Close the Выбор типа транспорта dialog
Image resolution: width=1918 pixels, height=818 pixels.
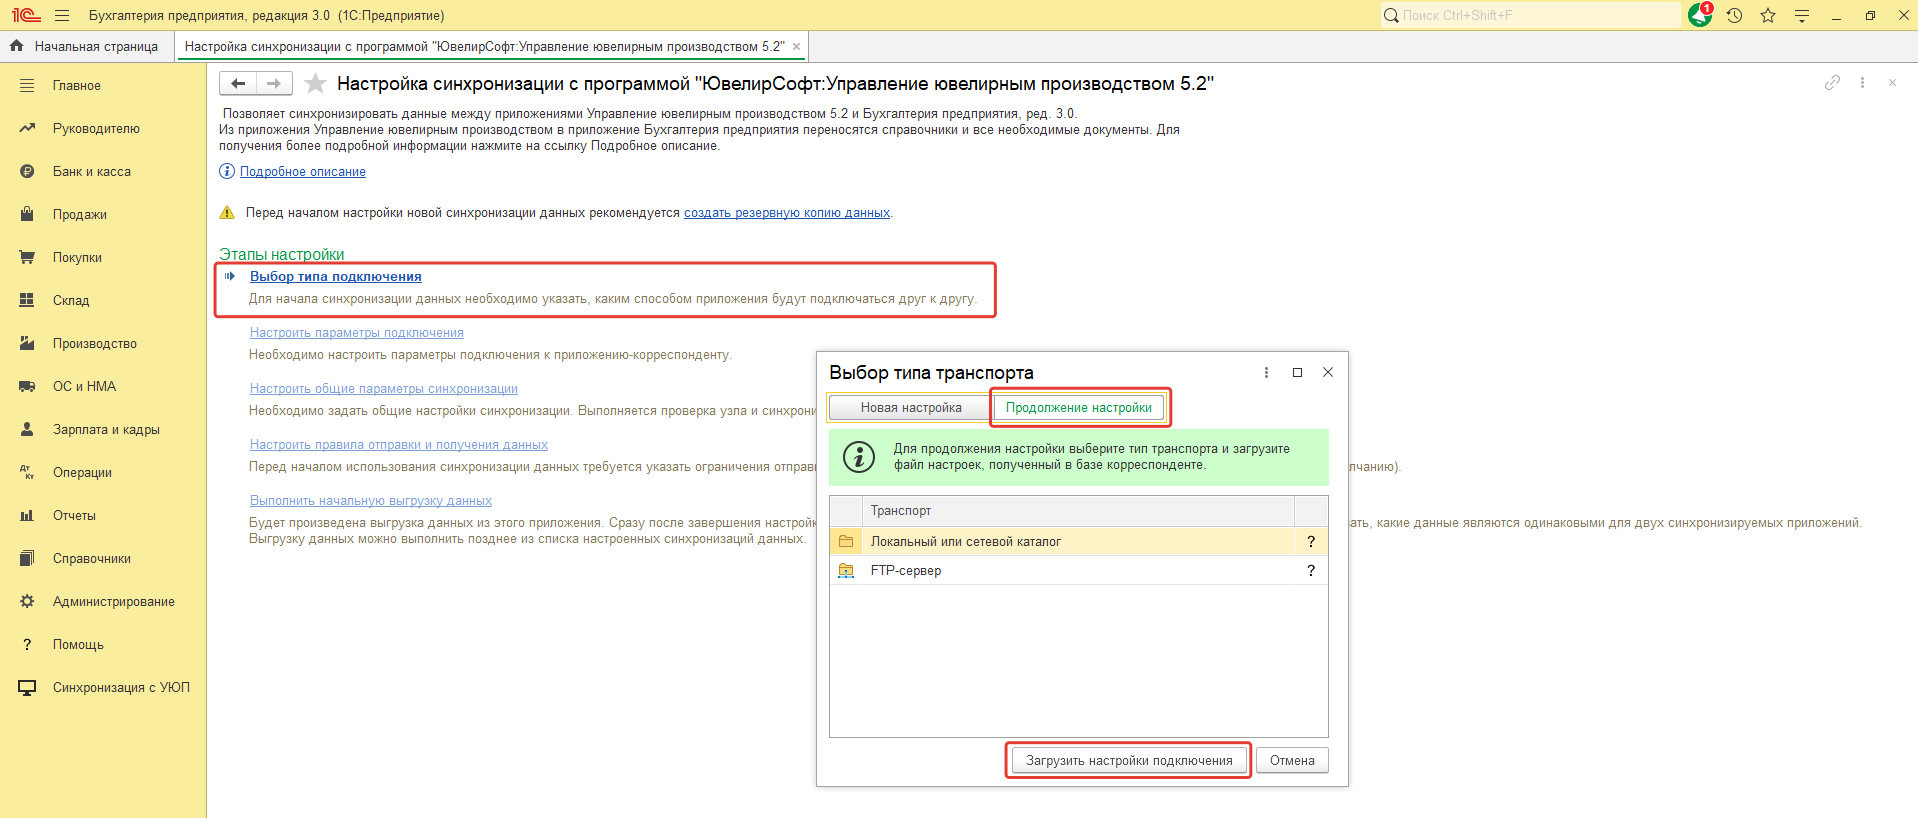(x=1328, y=372)
